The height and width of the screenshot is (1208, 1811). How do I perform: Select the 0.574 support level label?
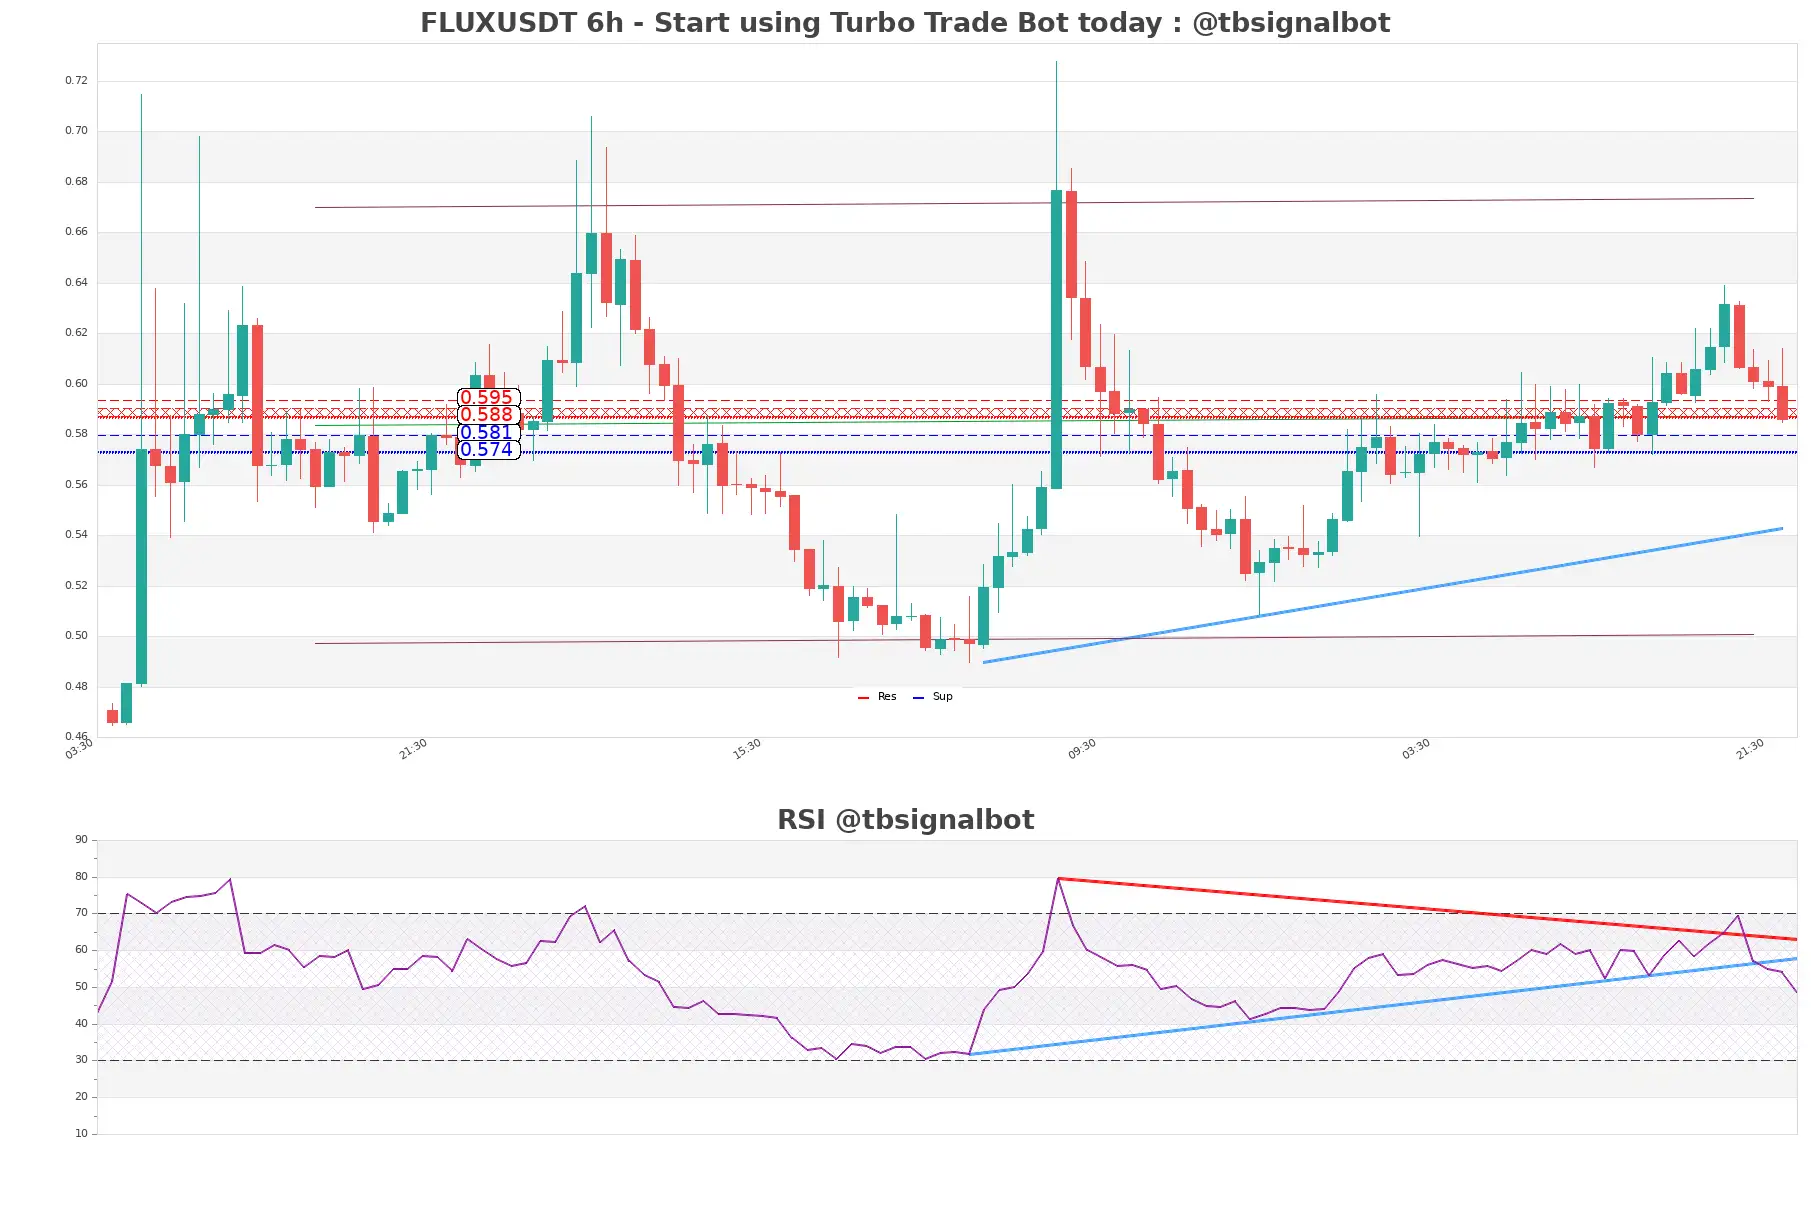(488, 449)
